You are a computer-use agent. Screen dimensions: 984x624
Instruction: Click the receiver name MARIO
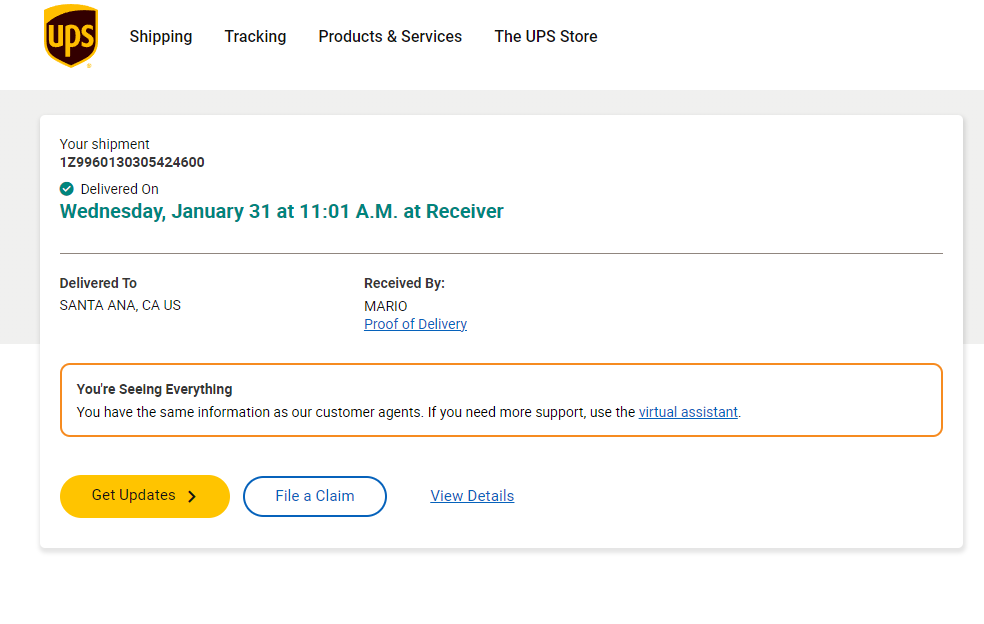(385, 306)
